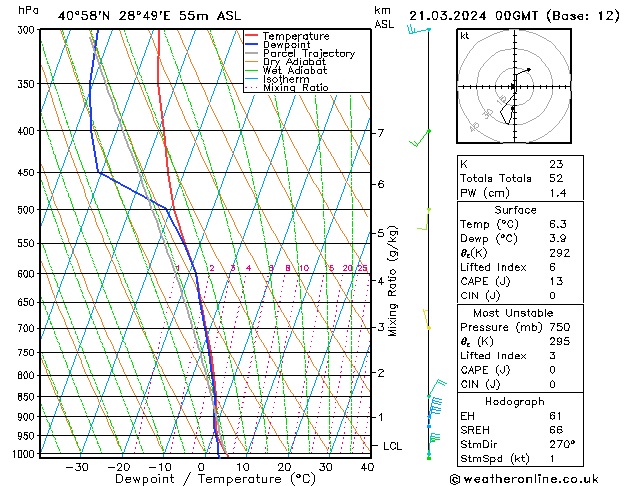Screen dimensions: 629x486
Task: Click the -30 temperature axis tick label
Action: [77, 467]
